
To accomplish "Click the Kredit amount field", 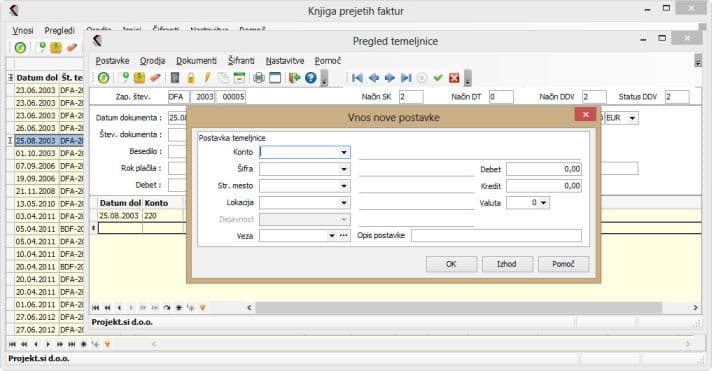I will (x=544, y=186).
